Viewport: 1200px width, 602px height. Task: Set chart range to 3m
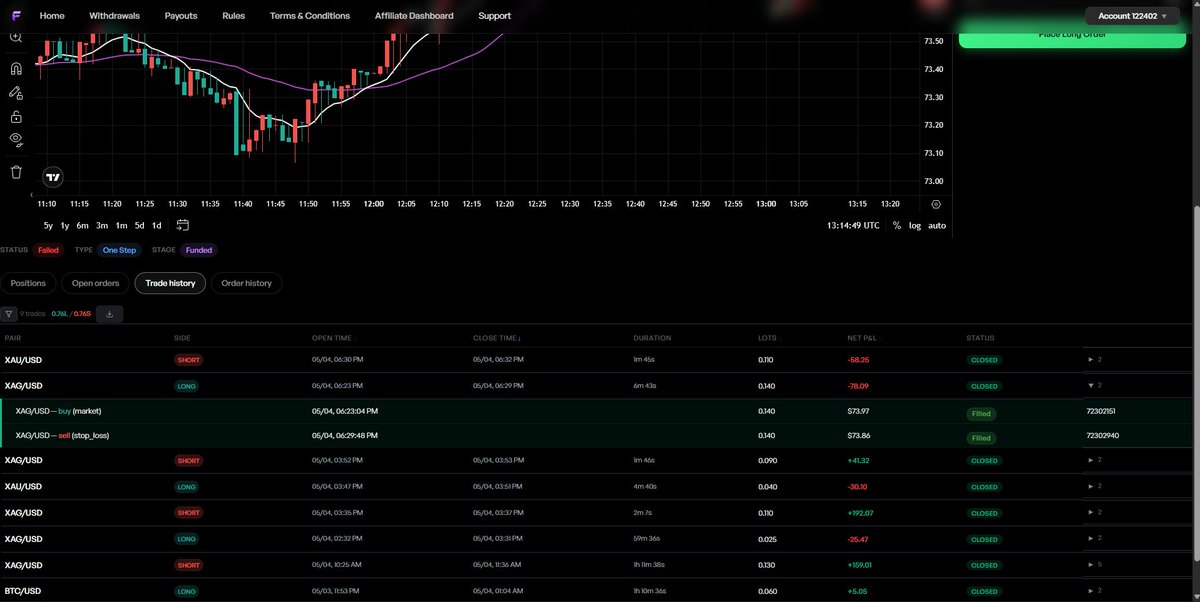tap(102, 225)
